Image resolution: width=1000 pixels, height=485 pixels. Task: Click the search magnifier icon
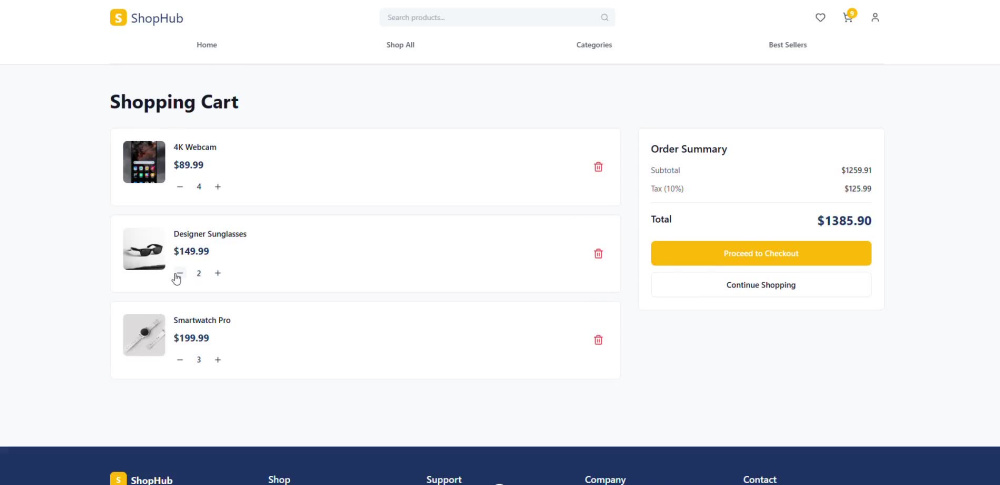point(605,18)
